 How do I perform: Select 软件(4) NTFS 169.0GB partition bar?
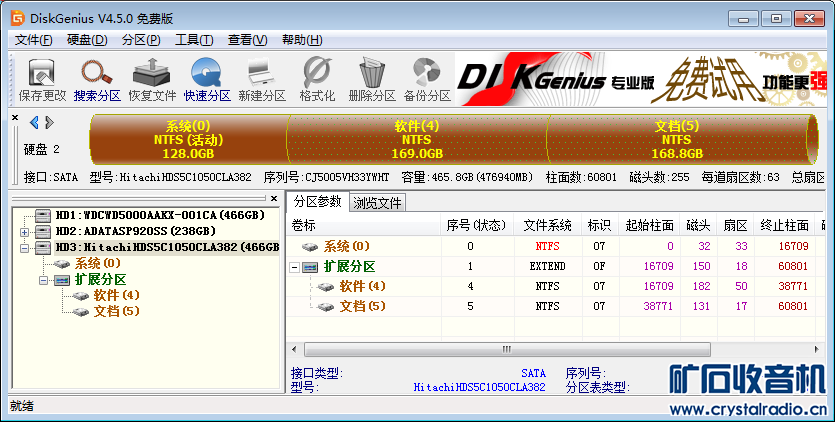pyautogui.click(x=417, y=140)
